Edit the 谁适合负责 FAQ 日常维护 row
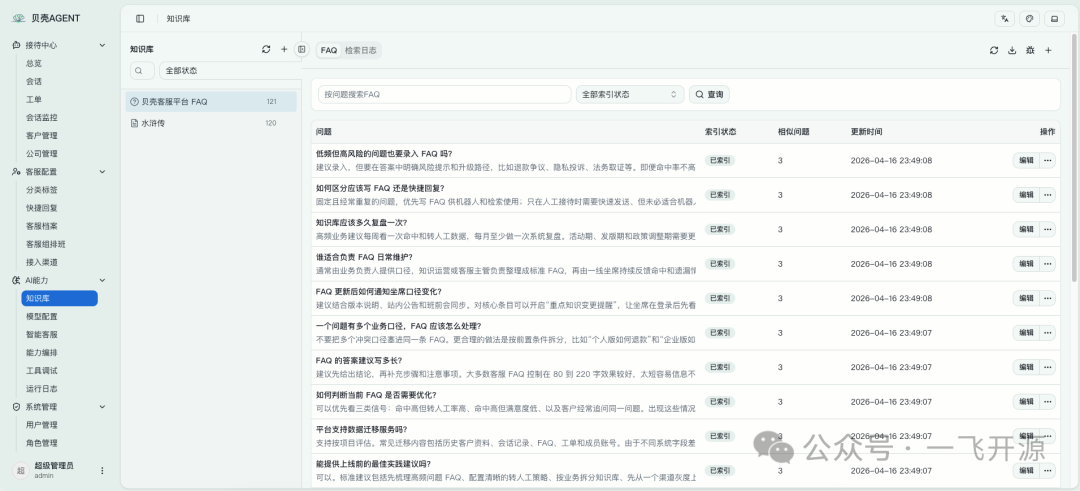Screen dimensions: 1080x491 point(1026,264)
